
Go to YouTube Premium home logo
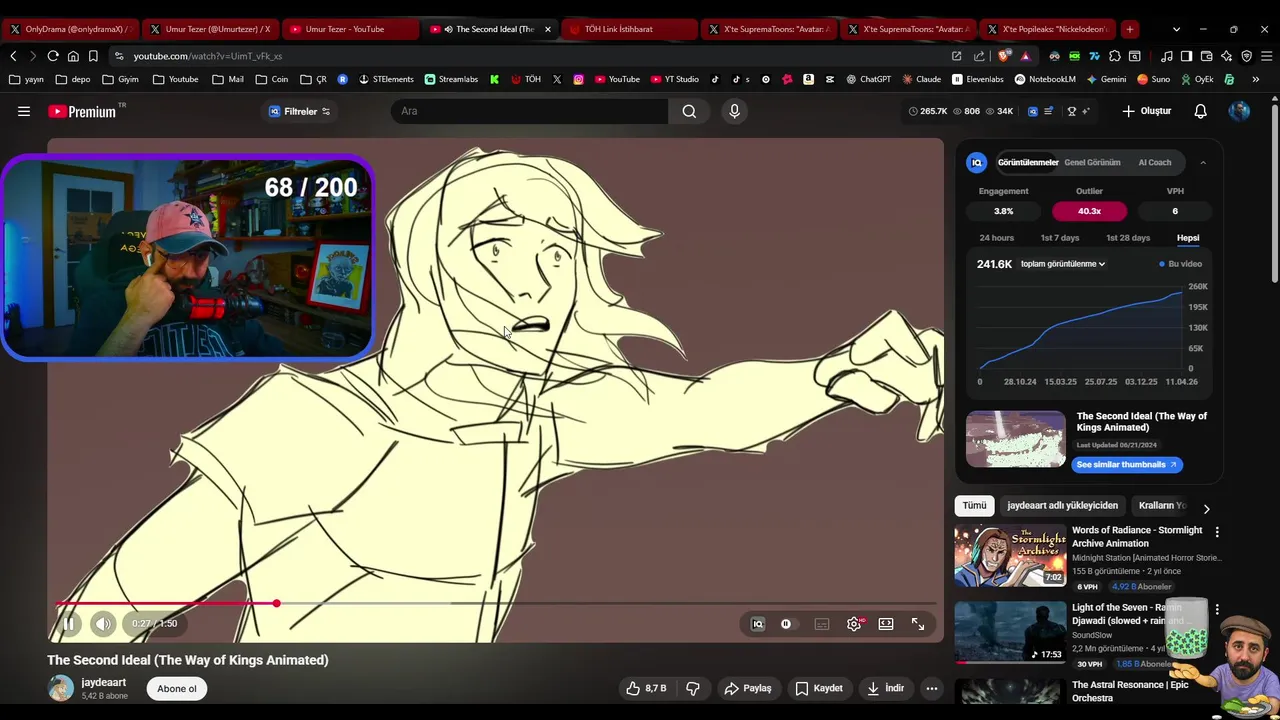82,111
